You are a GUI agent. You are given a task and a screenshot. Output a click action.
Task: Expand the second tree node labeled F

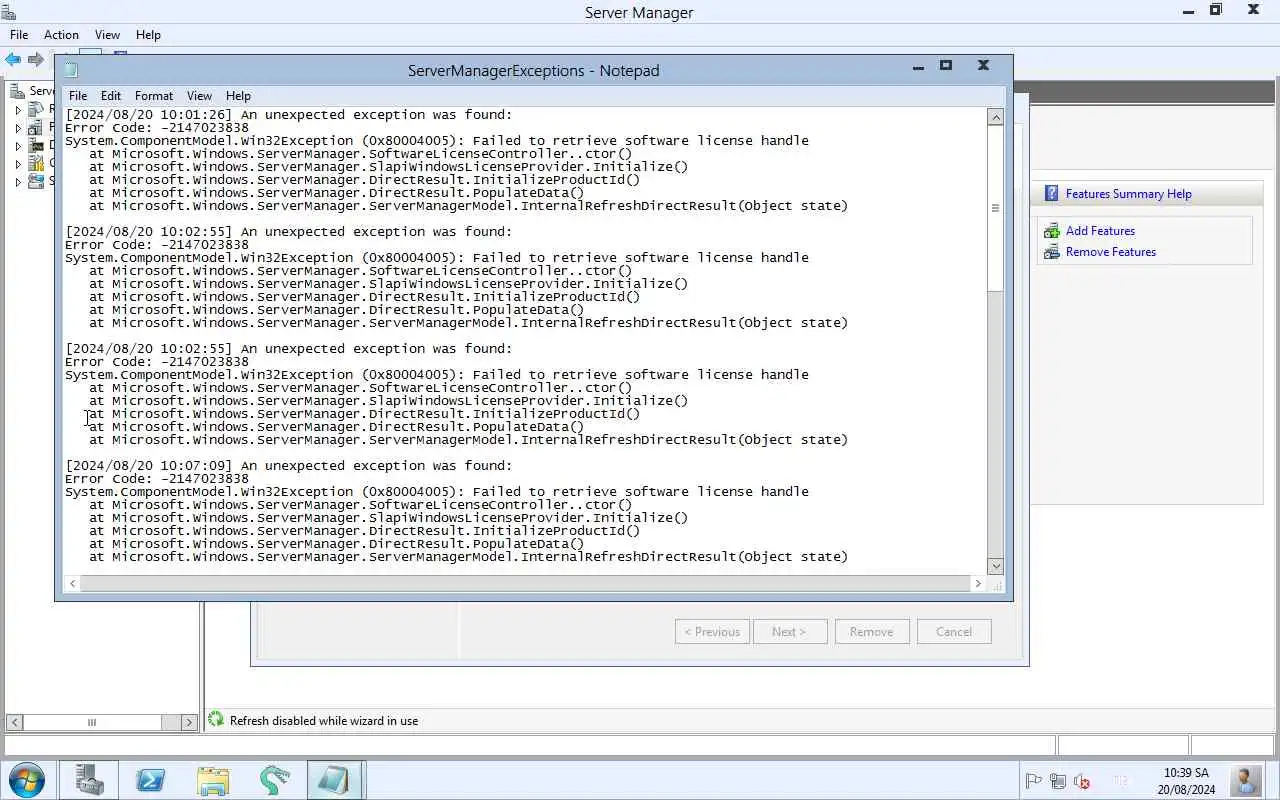18,128
